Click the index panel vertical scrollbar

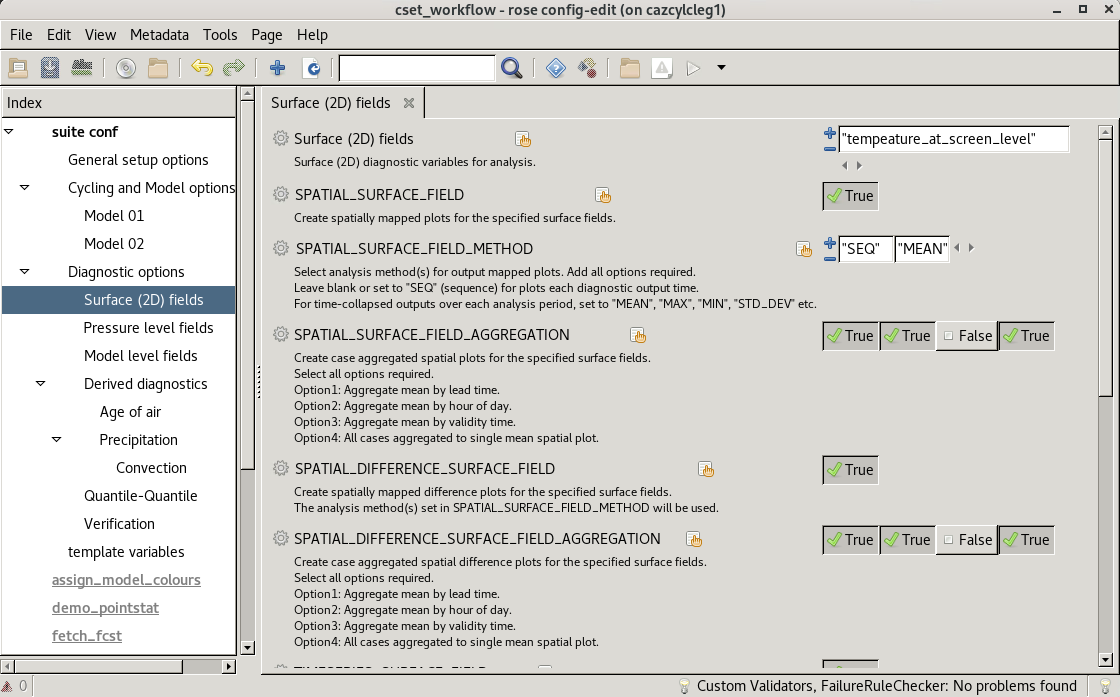[x=247, y=286]
